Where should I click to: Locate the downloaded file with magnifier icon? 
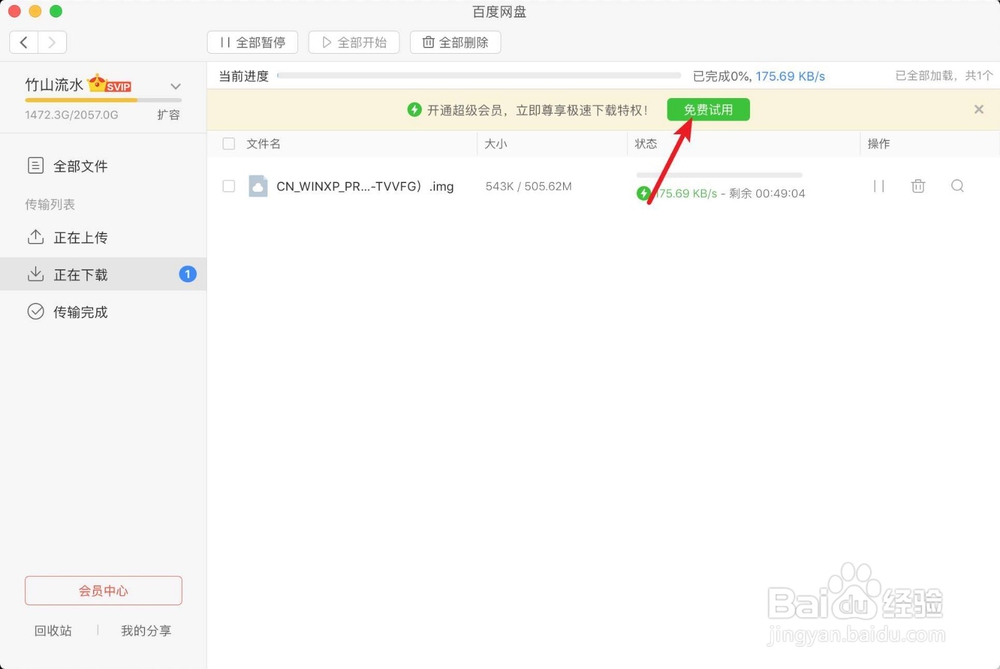[x=957, y=186]
